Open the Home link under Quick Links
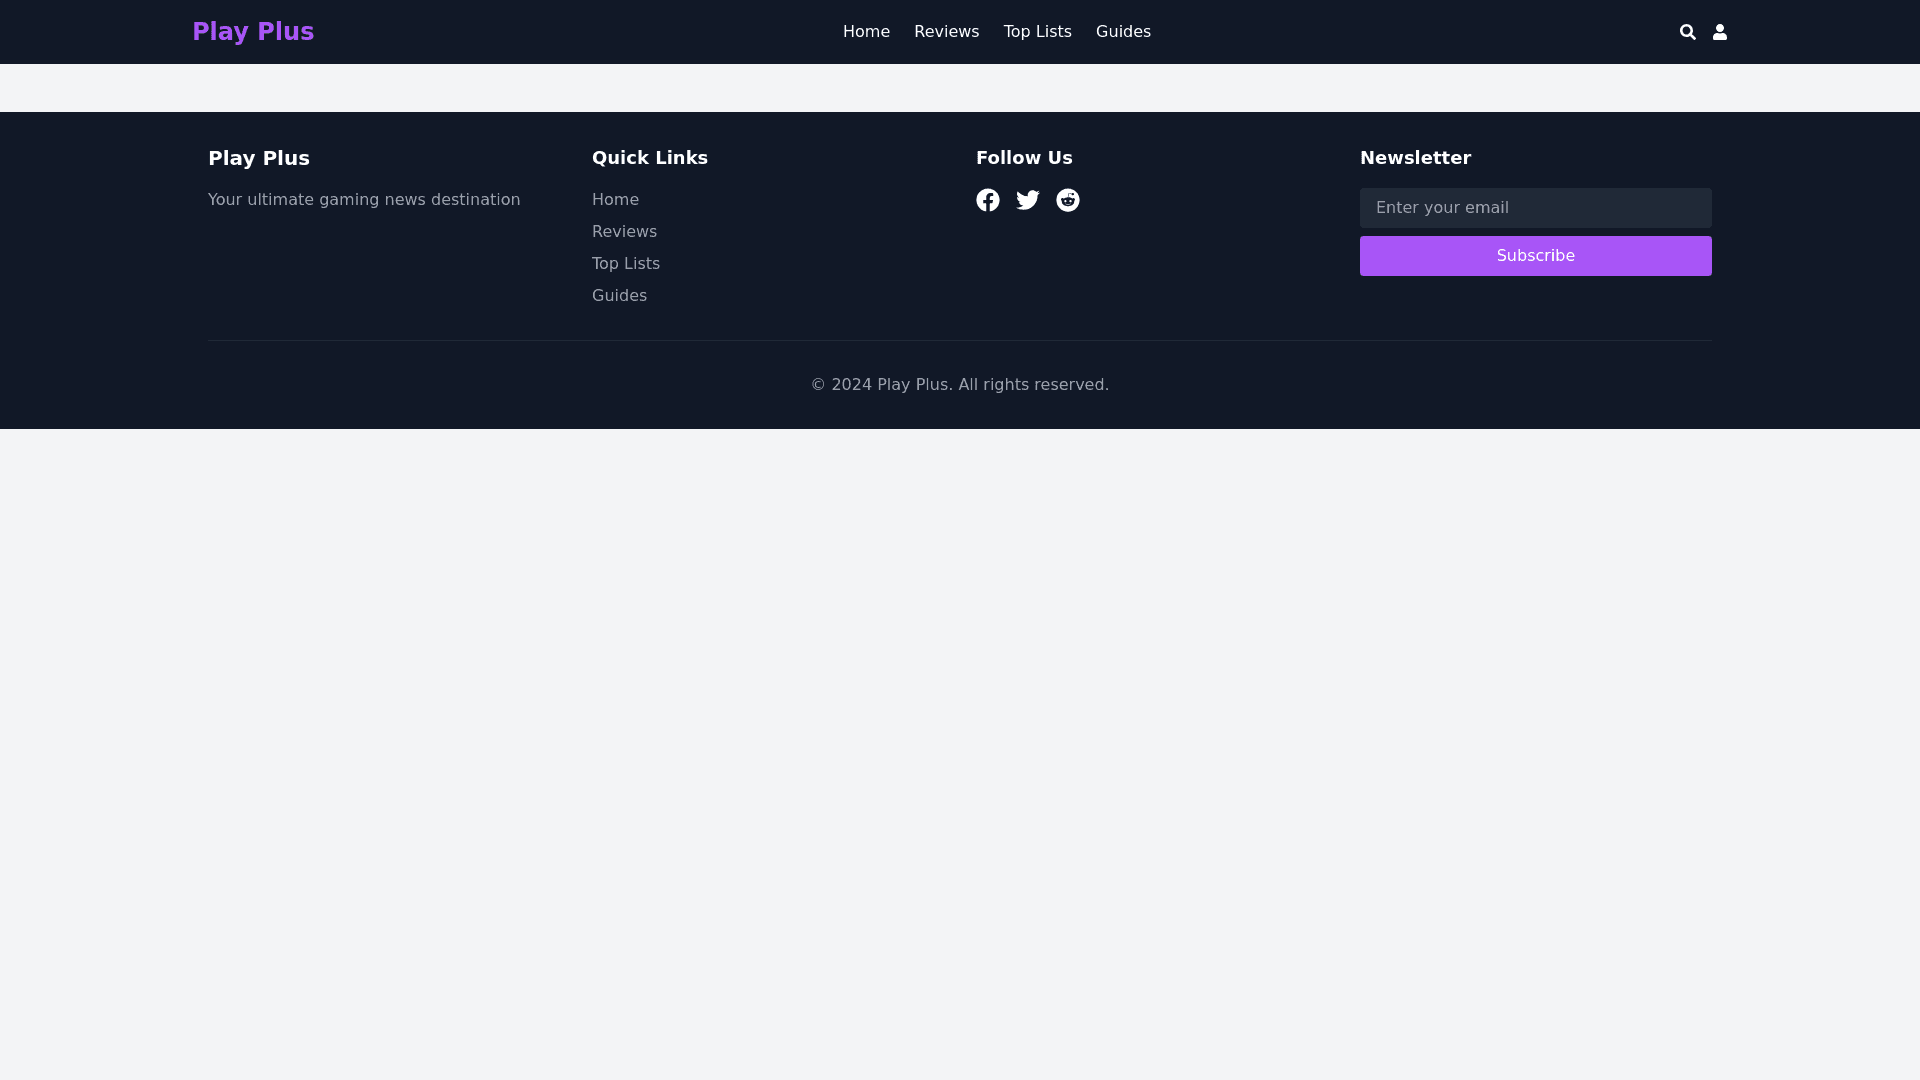The width and height of the screenshot is (1920, 1080). pos(615,199)
